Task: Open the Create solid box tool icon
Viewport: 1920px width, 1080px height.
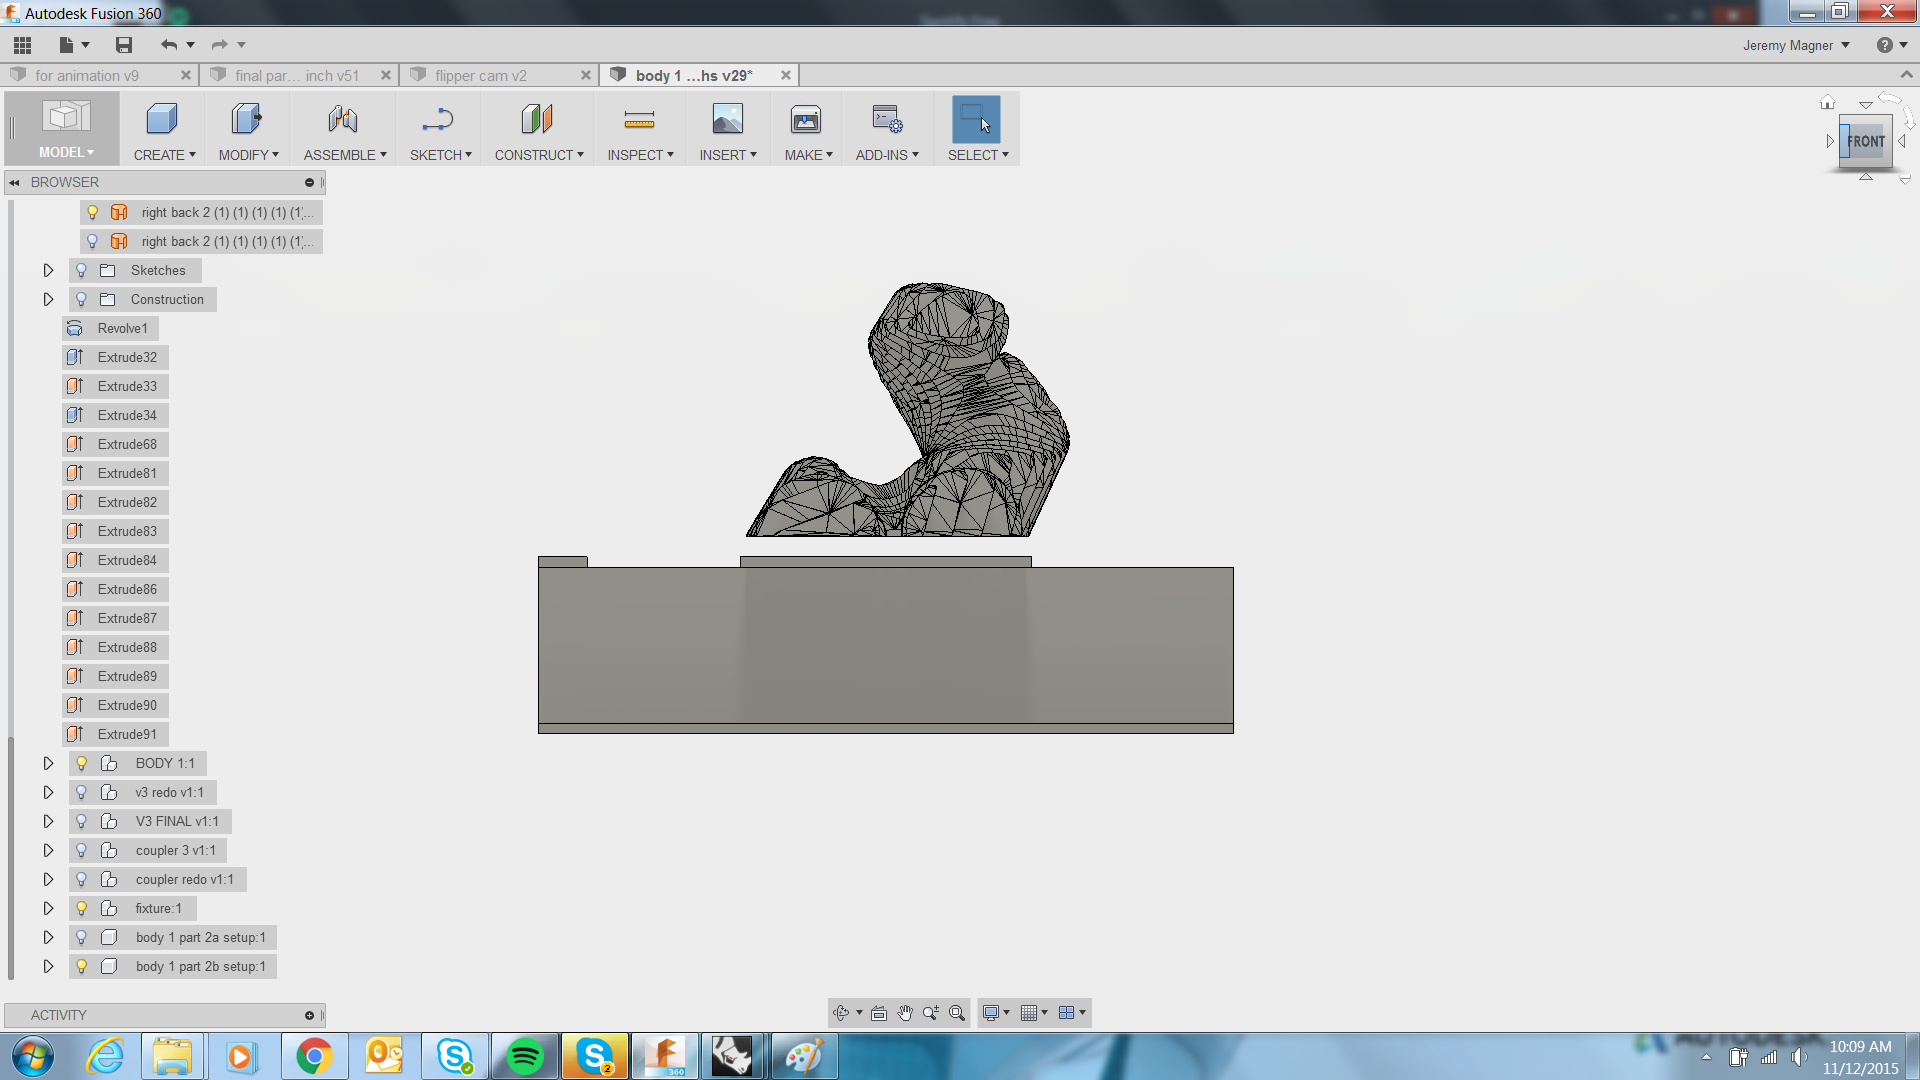Action: click(161, 119)
